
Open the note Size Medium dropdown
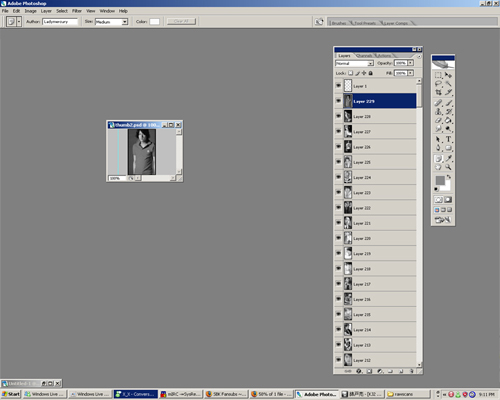(112, 22)
